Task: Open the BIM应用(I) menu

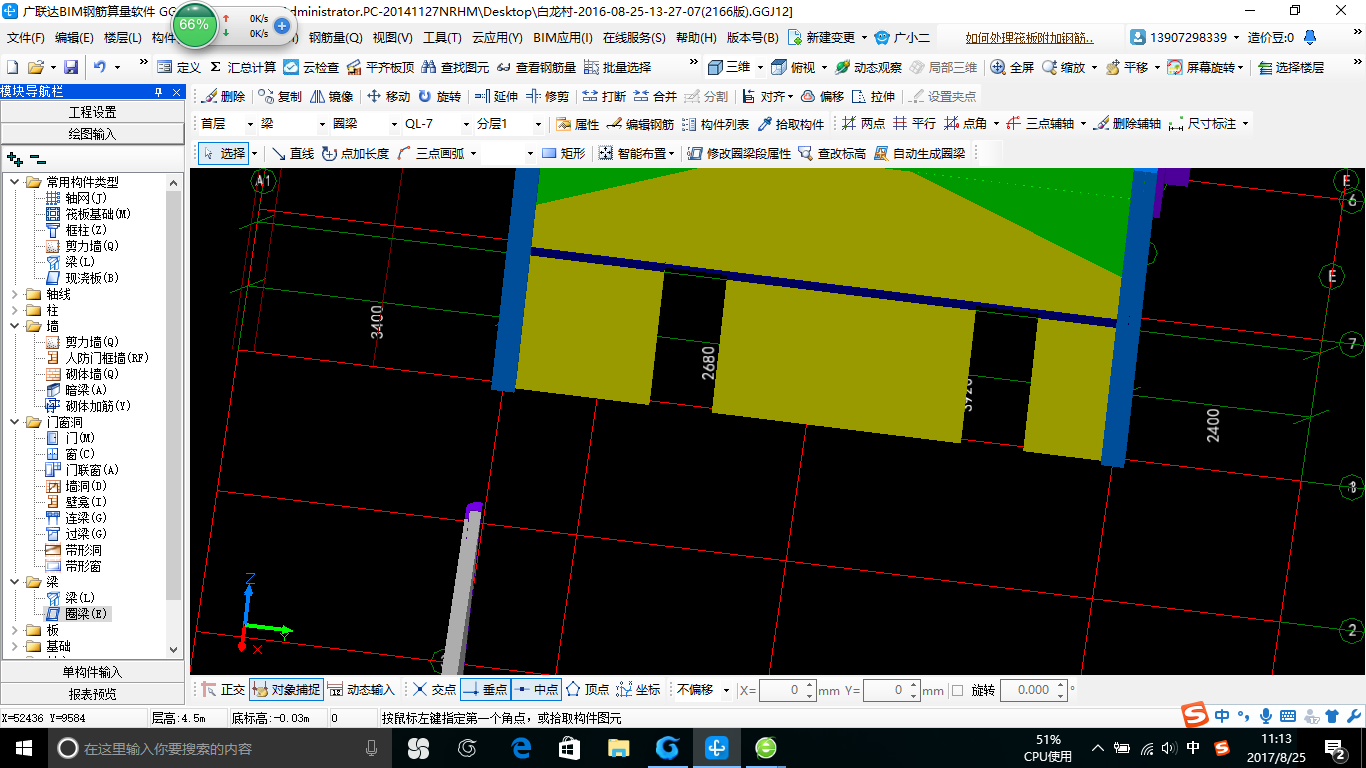Action: (562, 38)
